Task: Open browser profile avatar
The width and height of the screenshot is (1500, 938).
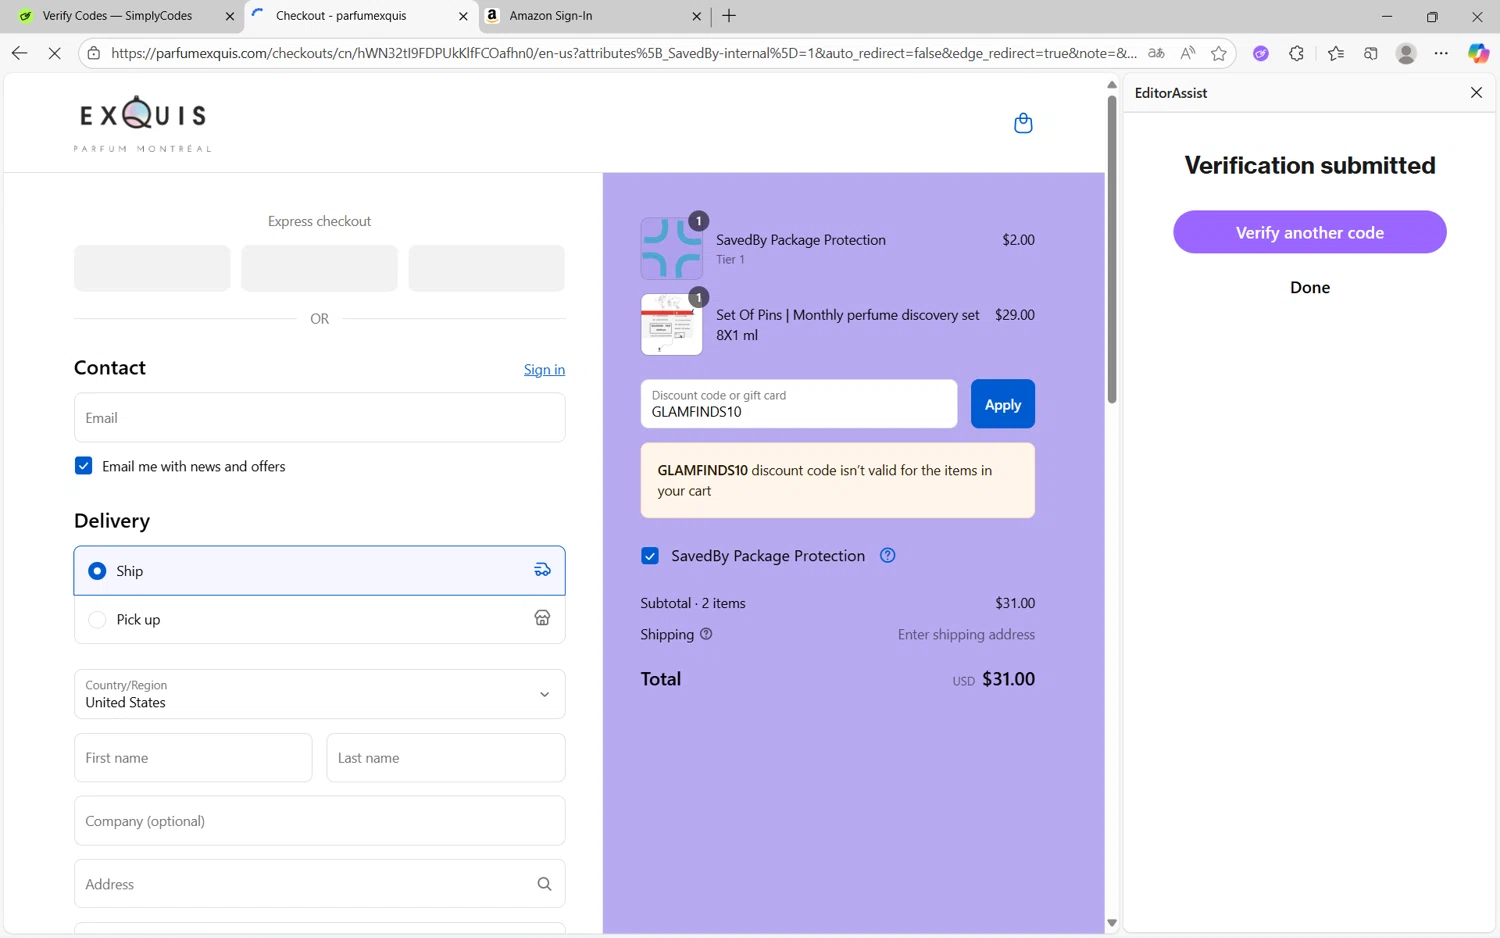Action: (x=1406, y=53)
